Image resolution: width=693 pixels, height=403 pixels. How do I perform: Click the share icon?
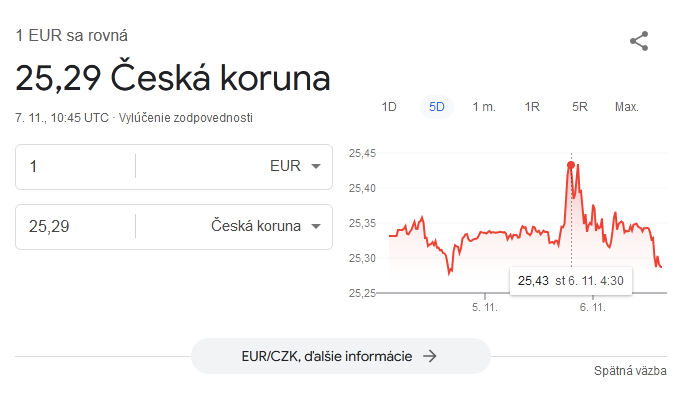pyautogui.click(x=639, y=41)
